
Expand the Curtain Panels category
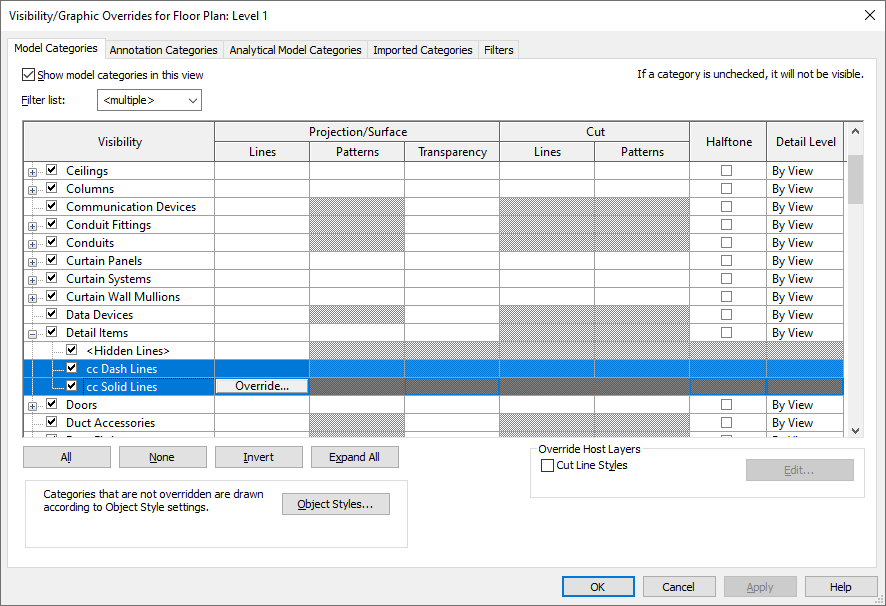pos(32,262)
